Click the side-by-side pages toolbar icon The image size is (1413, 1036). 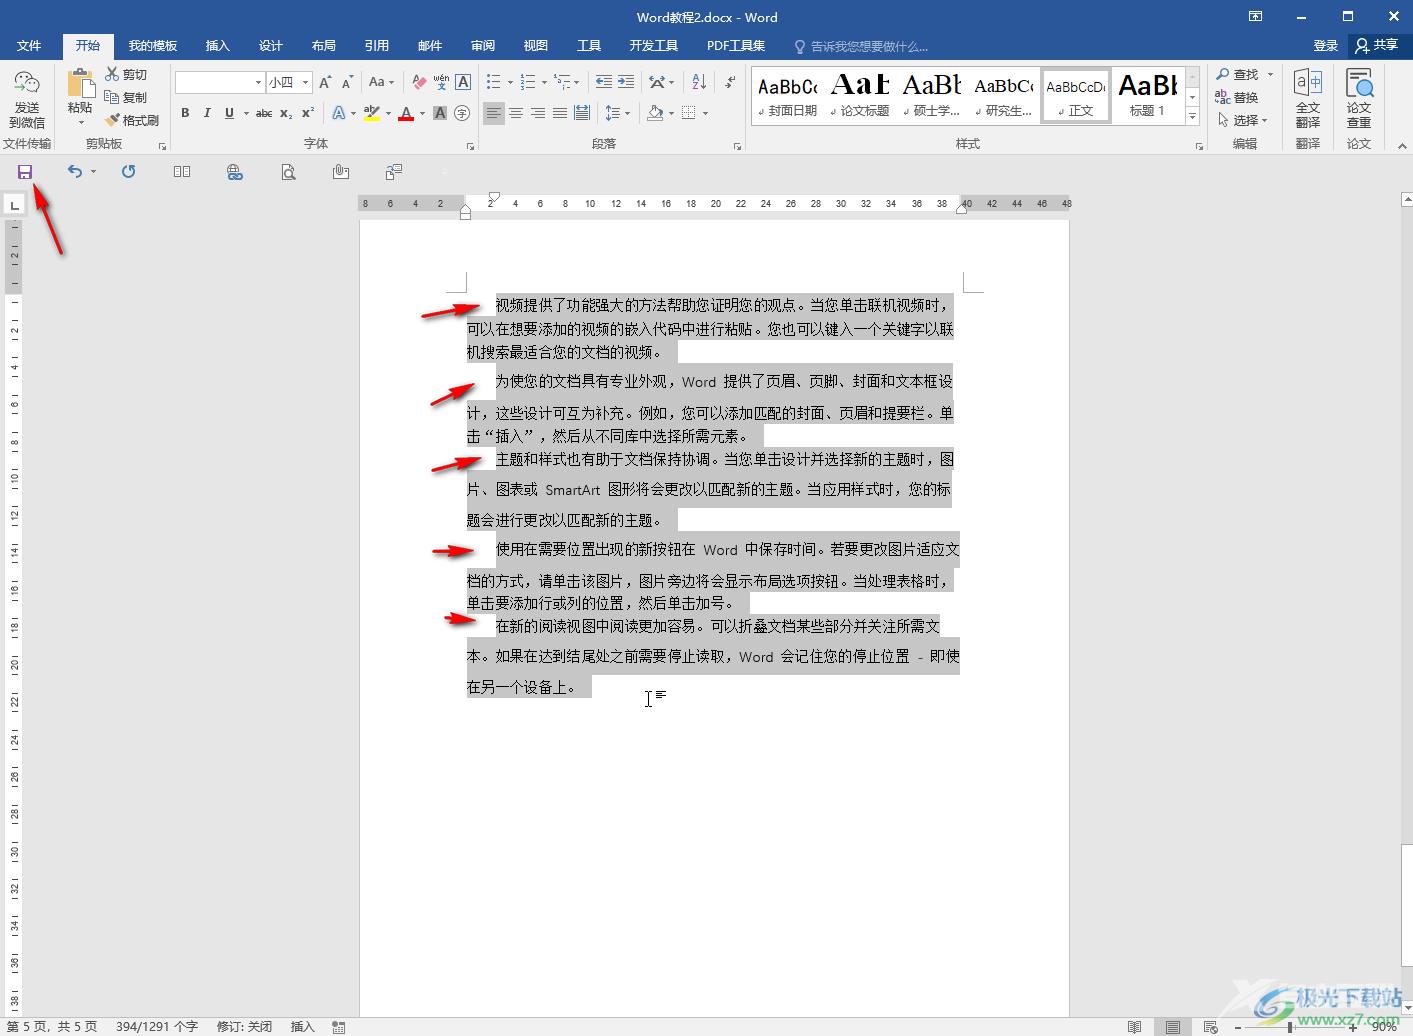[x=181, y=172]
